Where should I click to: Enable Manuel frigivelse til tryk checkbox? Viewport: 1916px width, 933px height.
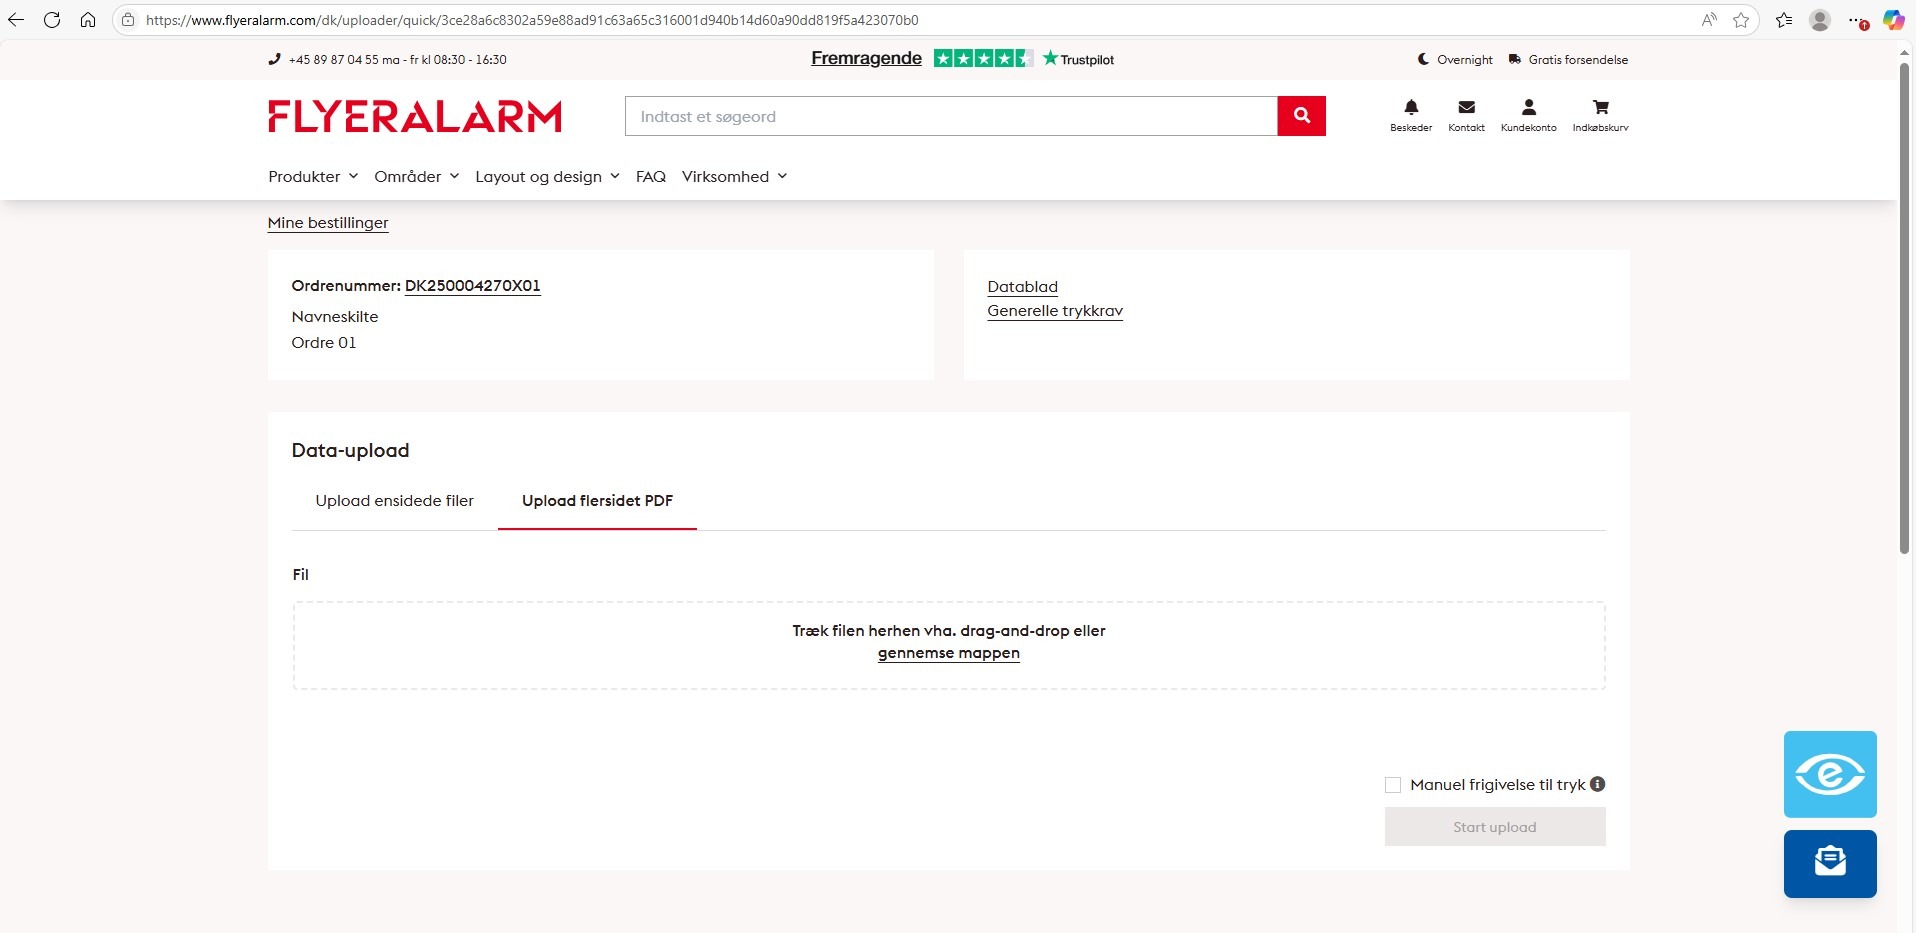point(1393,785)
